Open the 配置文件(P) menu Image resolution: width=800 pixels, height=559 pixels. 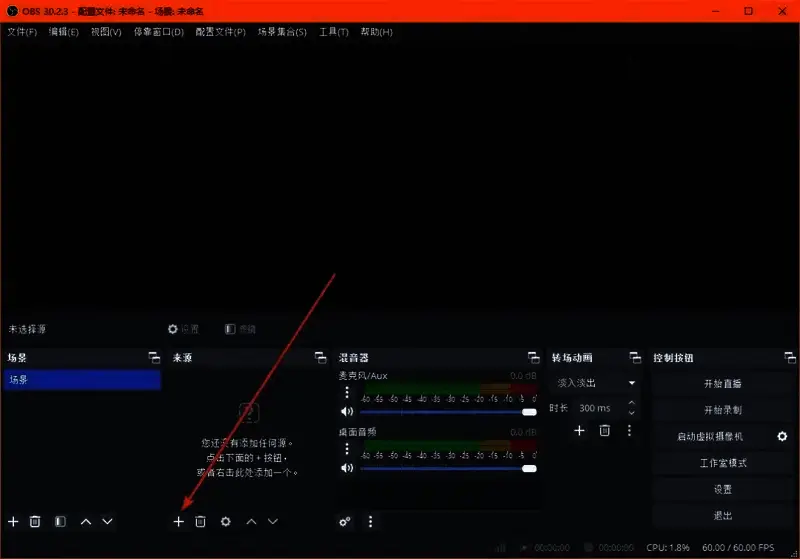[220, 32]
